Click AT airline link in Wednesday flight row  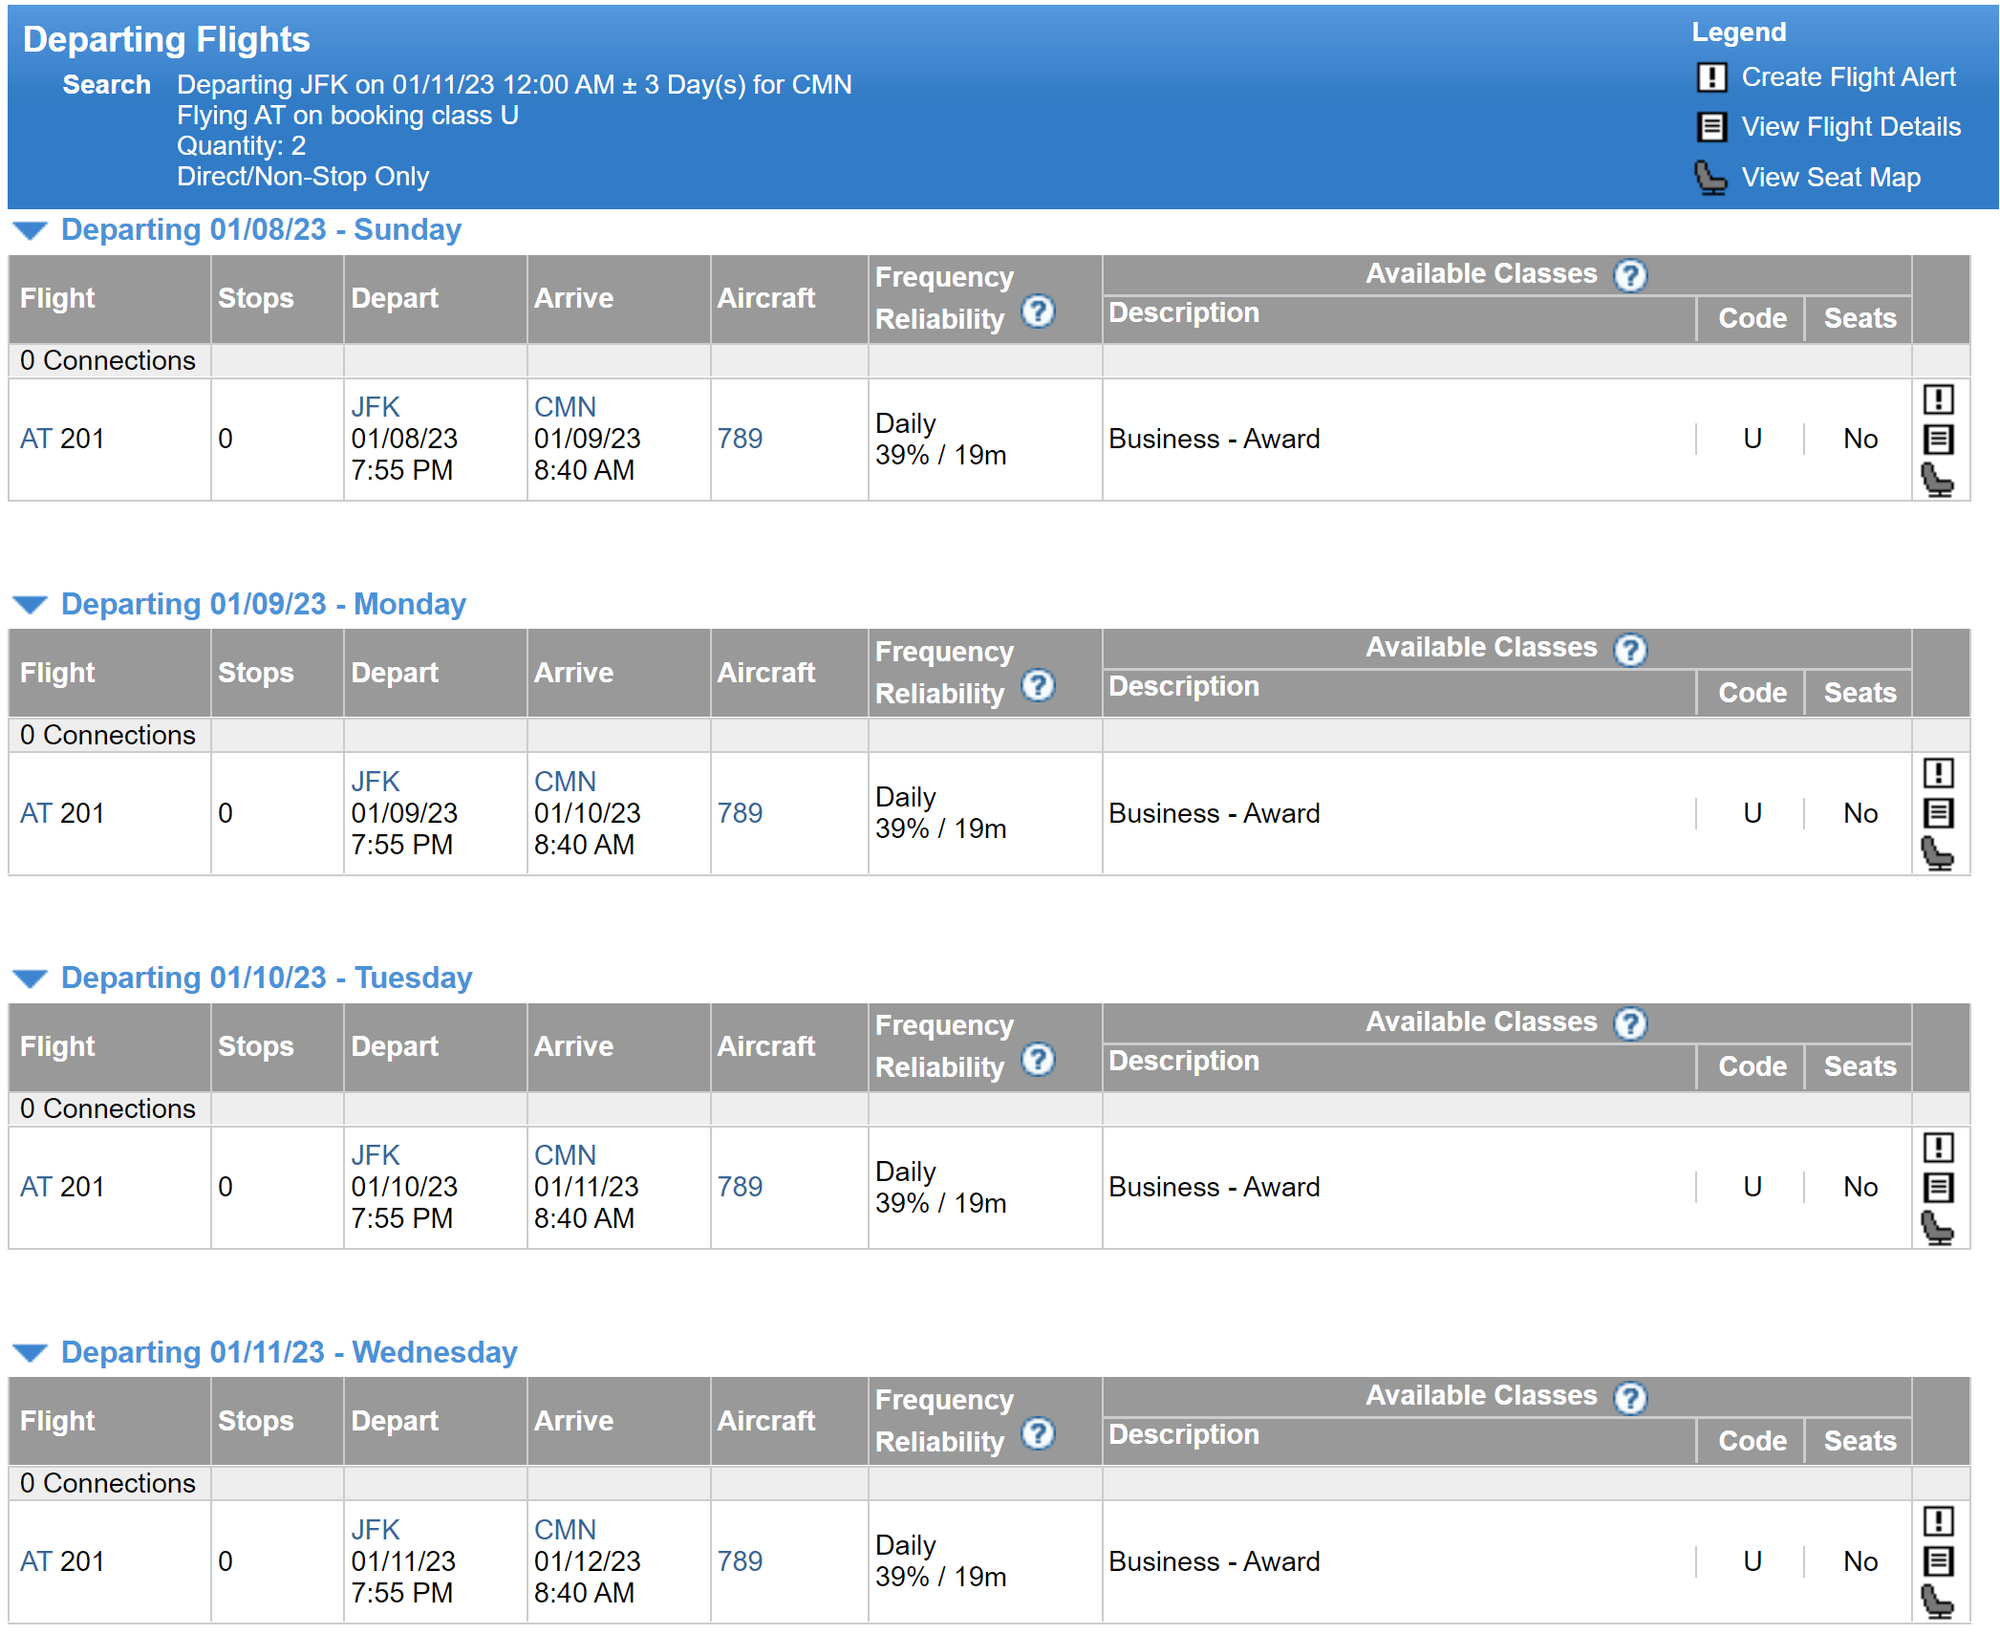pos(35,1561)
